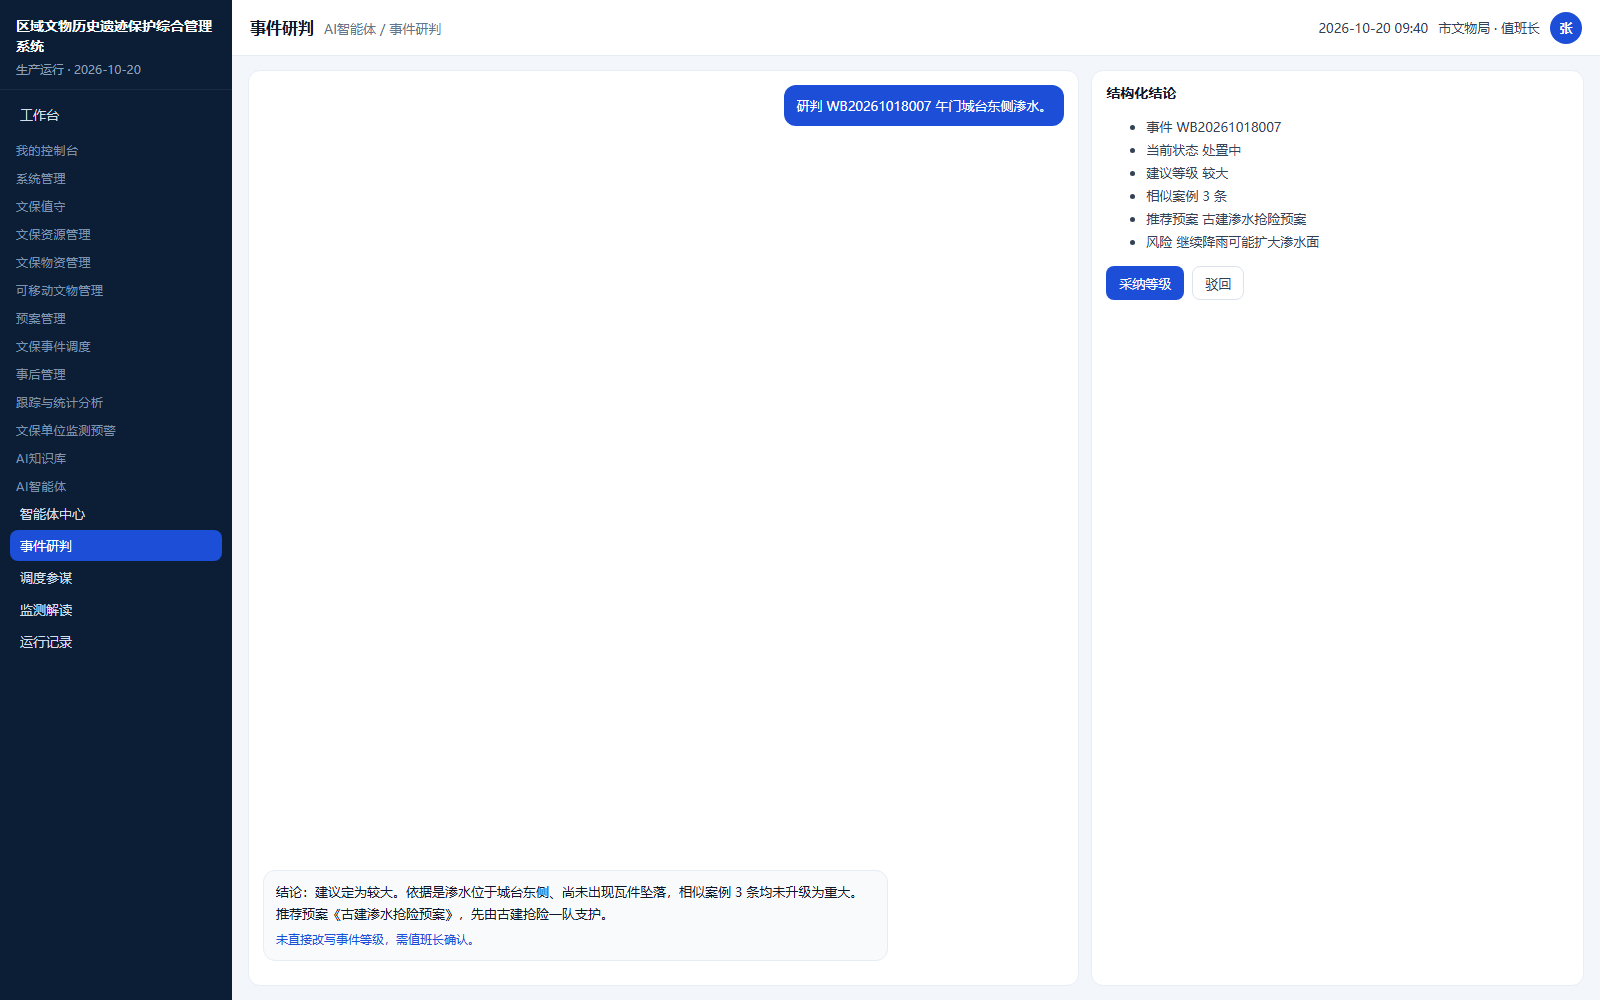The image size is (1600, 1000).
Task: Go to 智能体中心 page
Action: (x=116, y=514)
